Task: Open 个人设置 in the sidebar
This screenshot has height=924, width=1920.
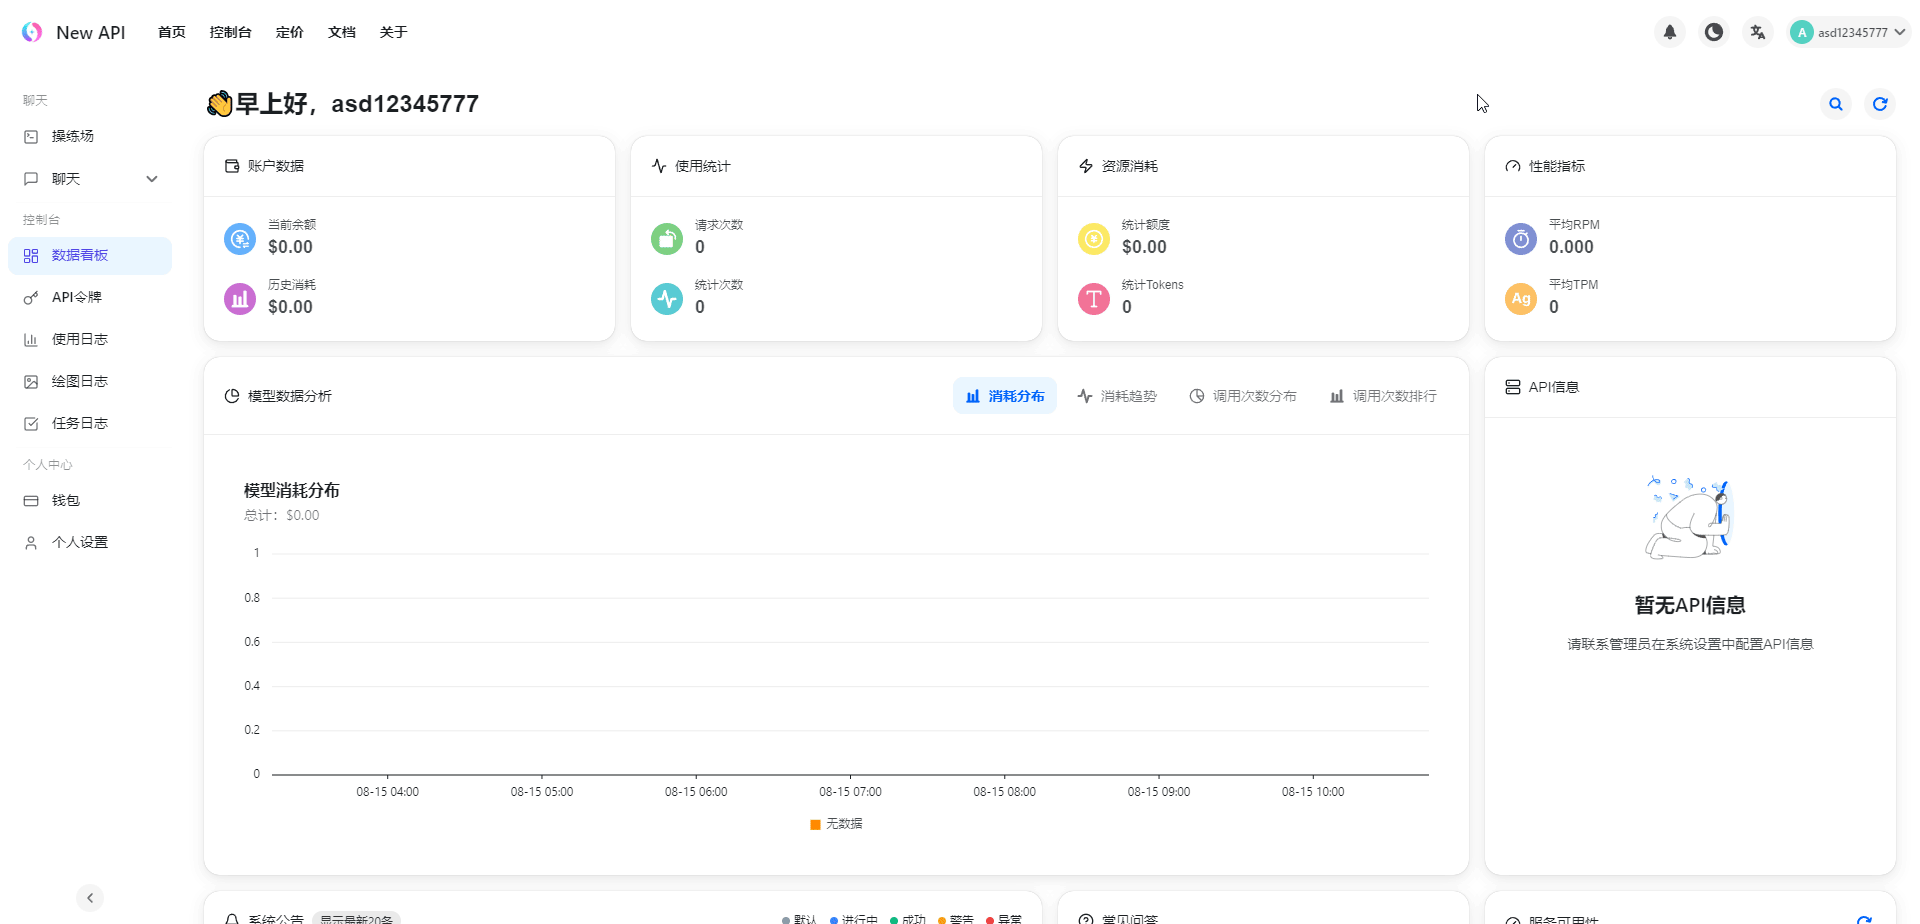Action: [x=80, y=542]
